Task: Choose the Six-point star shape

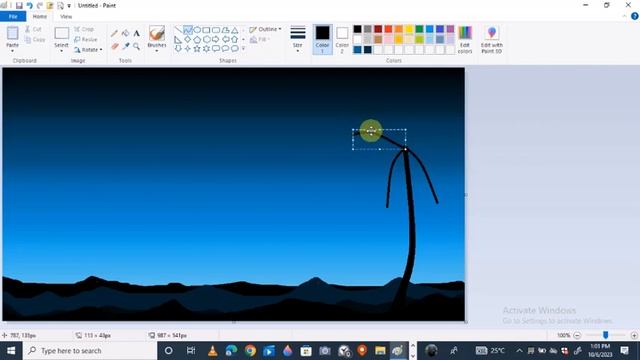Action: [206, 49]
